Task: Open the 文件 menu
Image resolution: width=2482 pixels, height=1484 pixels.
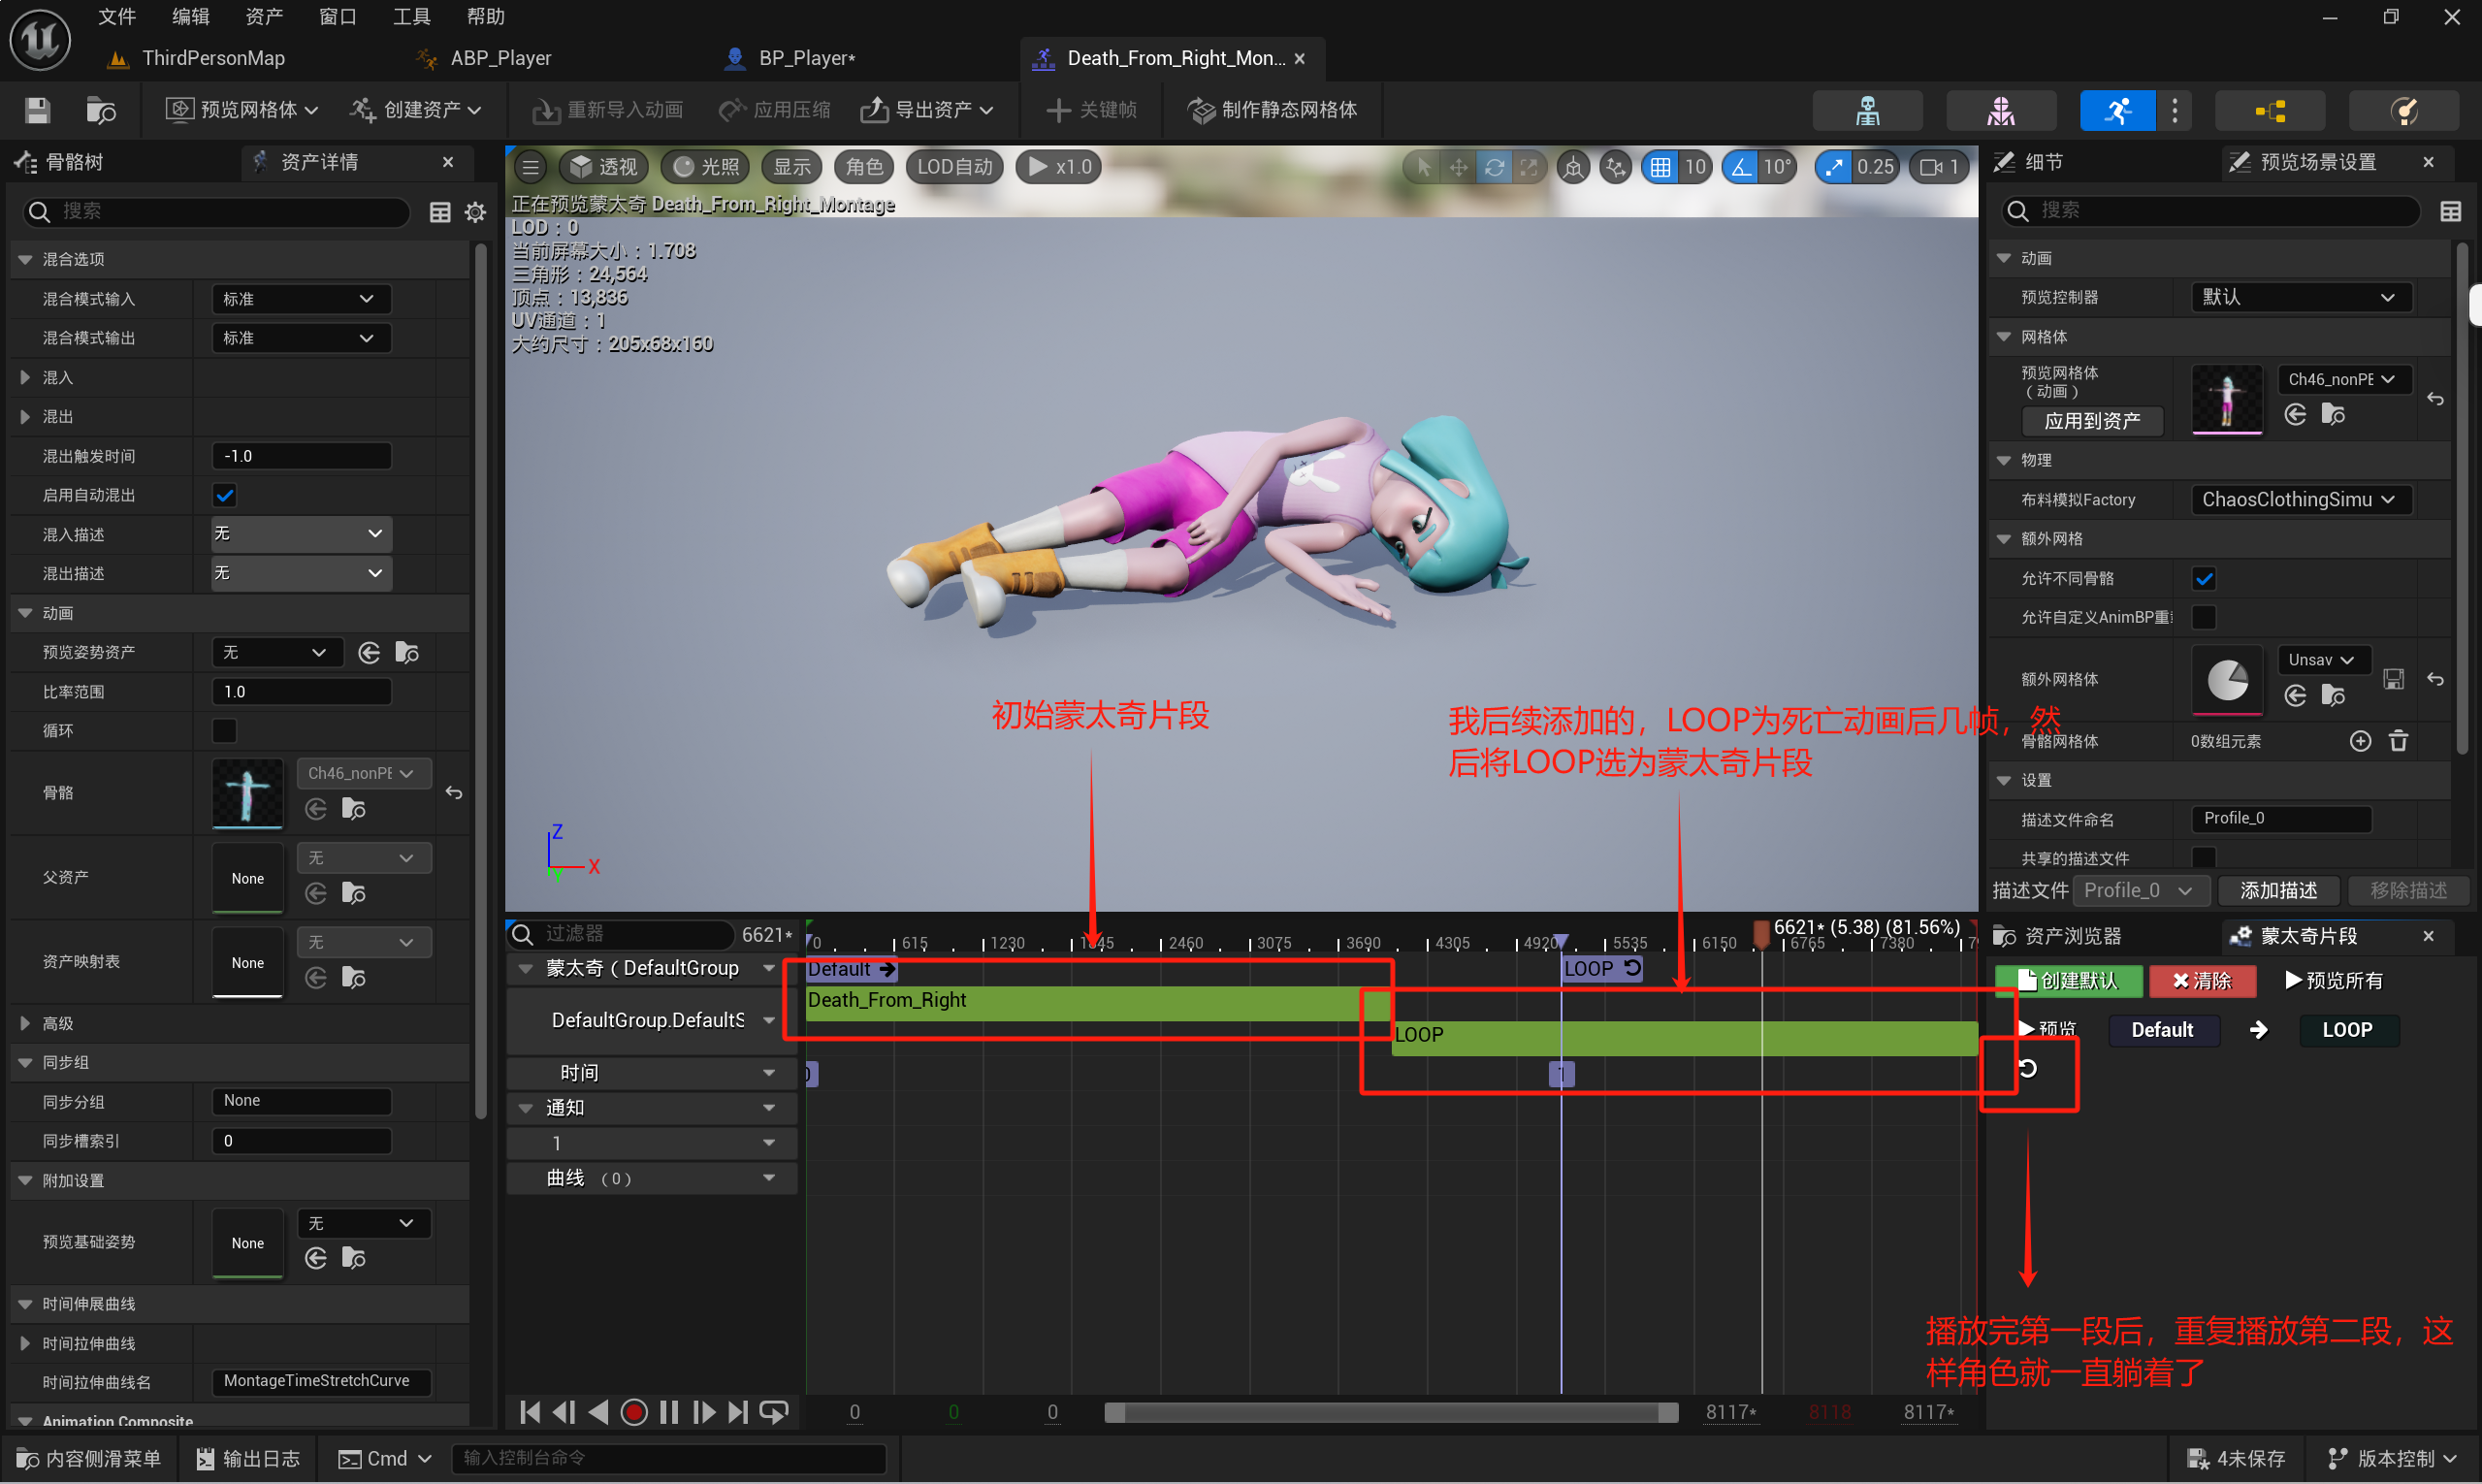Action: point(117,17)
